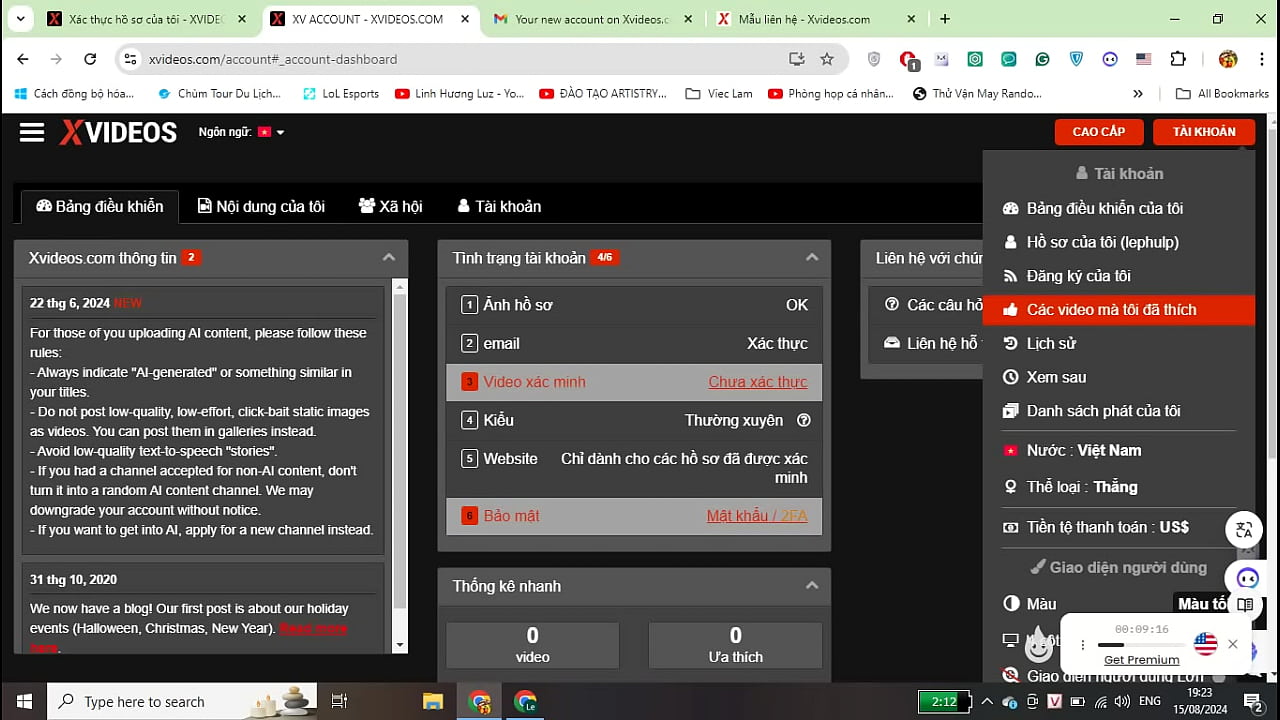
Task: Change country Nước: Việt Nam
Action: [x=1083, y=450]
